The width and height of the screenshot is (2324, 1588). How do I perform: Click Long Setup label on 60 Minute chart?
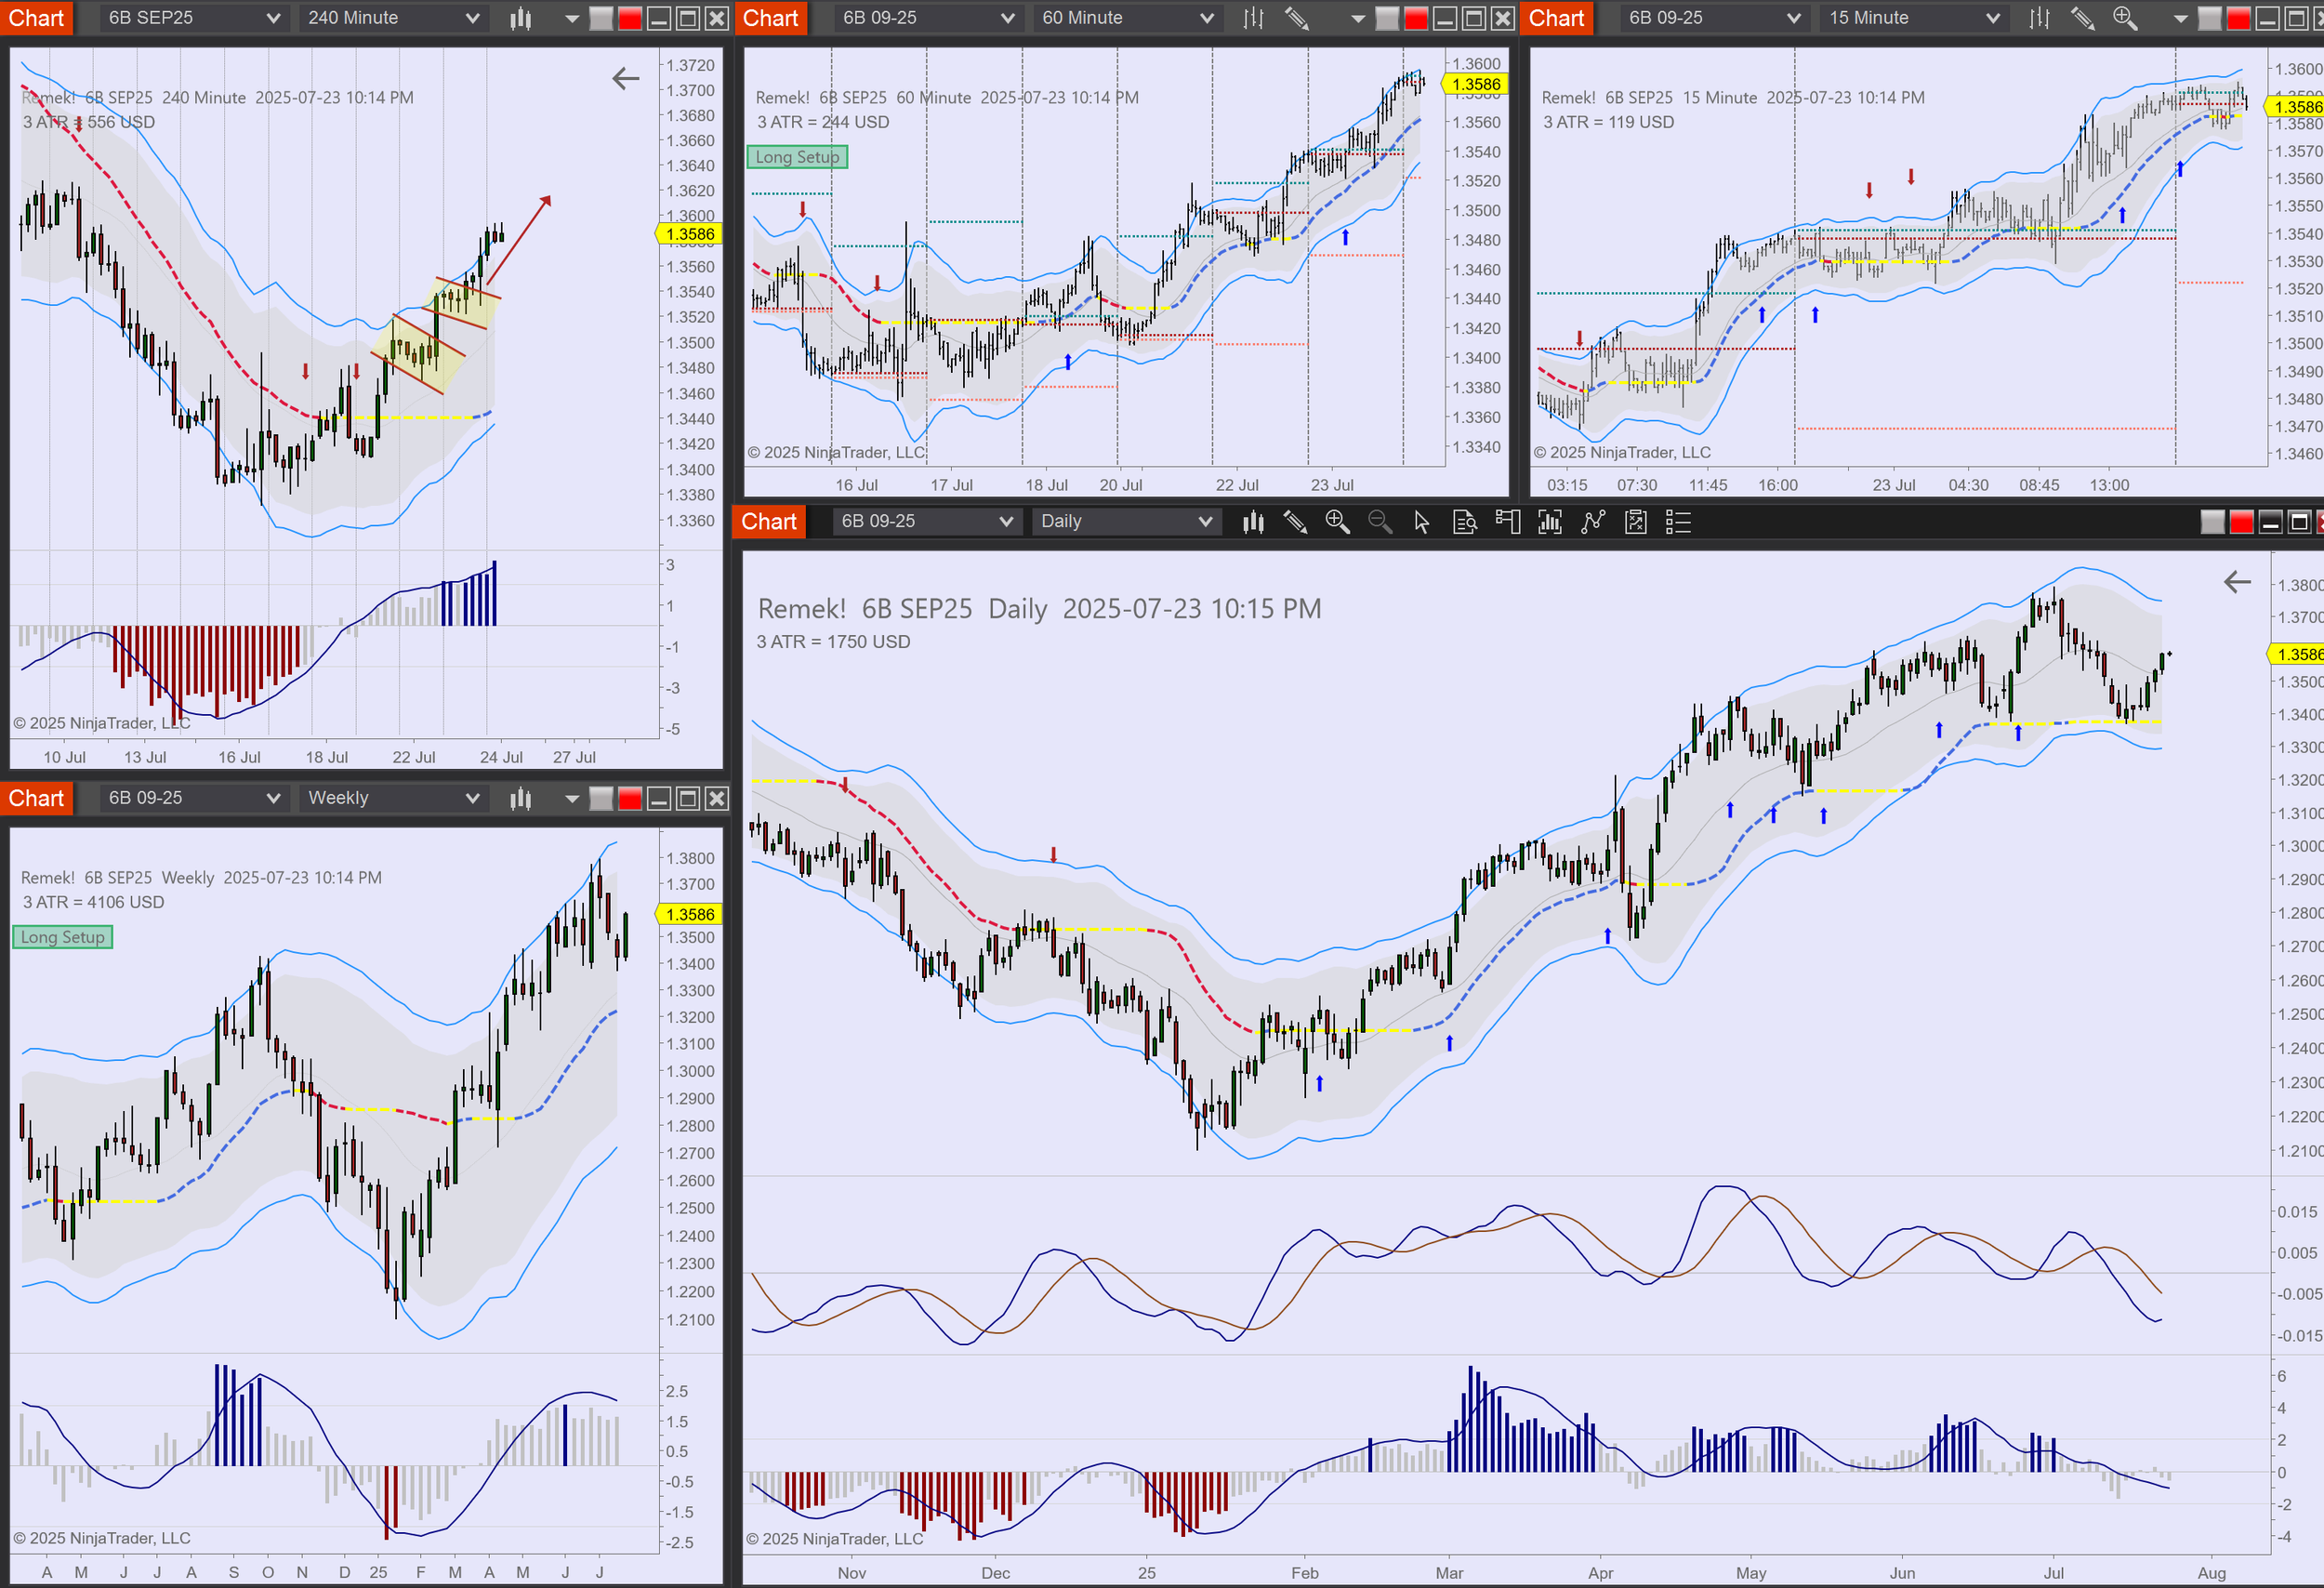coord(797,157)
